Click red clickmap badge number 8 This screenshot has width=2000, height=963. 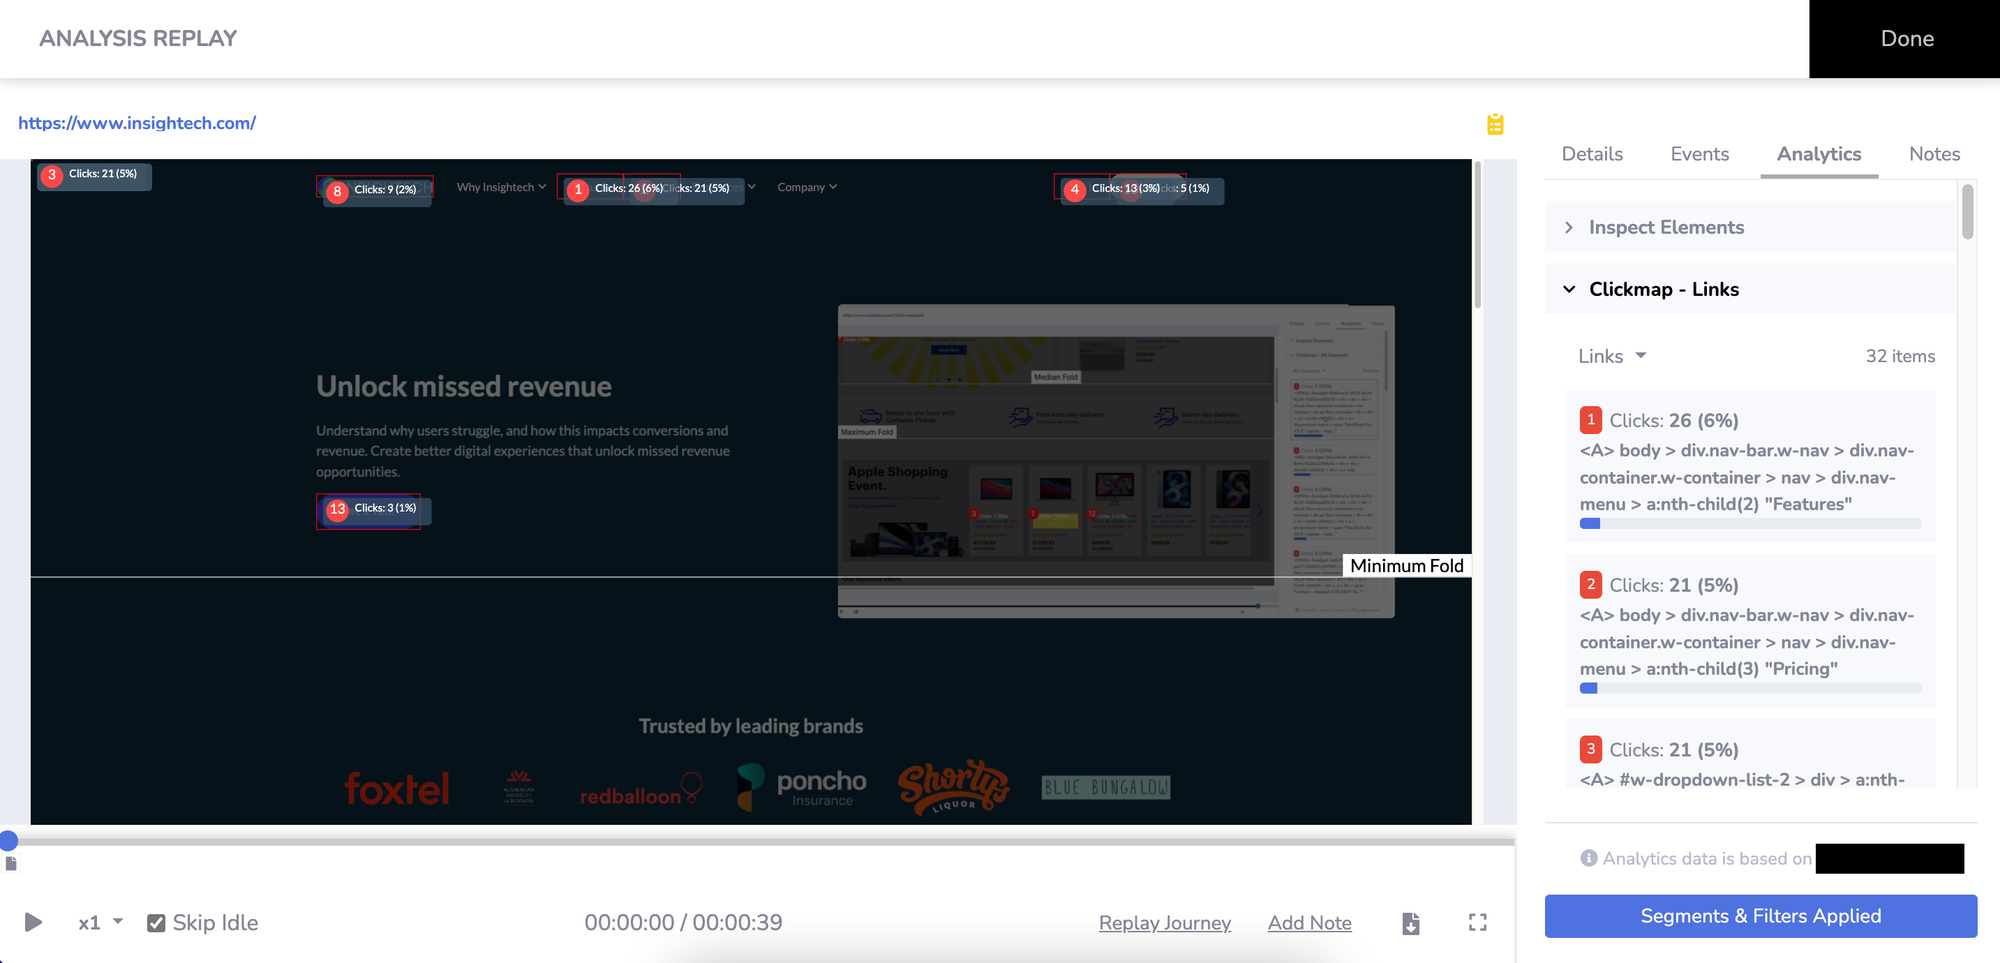coord(338,191)
